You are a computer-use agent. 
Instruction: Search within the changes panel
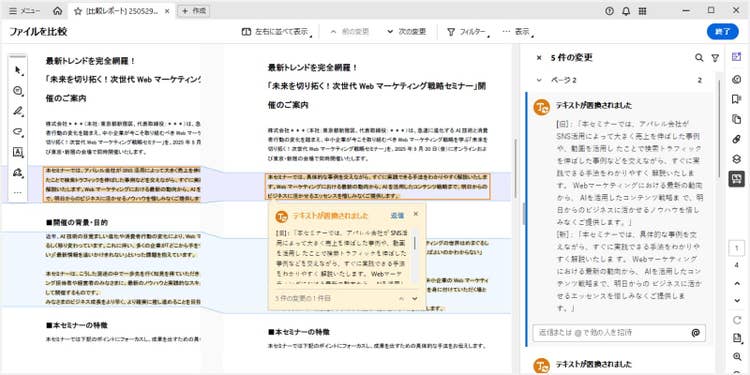click(x=699, y=58)
